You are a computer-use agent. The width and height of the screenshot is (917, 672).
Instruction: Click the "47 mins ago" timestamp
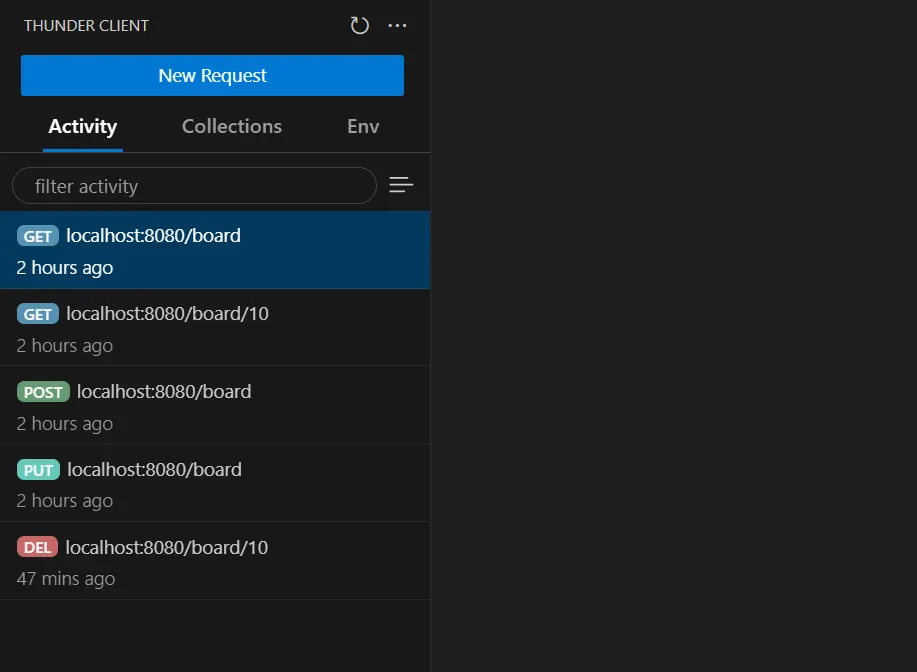pos(66,579)
